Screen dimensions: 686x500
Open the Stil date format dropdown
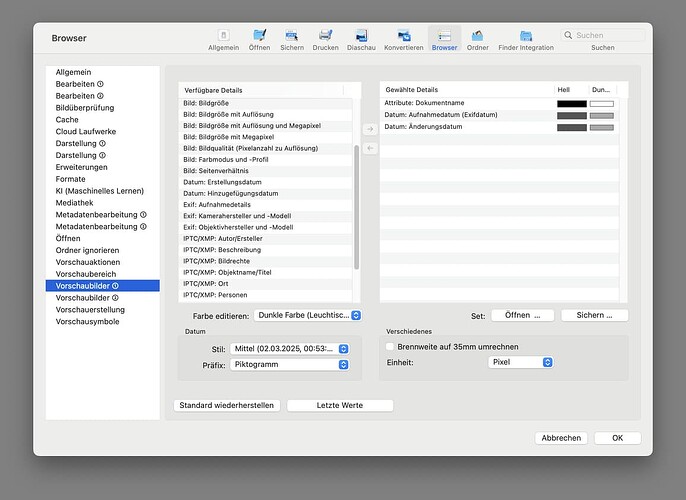290,349
